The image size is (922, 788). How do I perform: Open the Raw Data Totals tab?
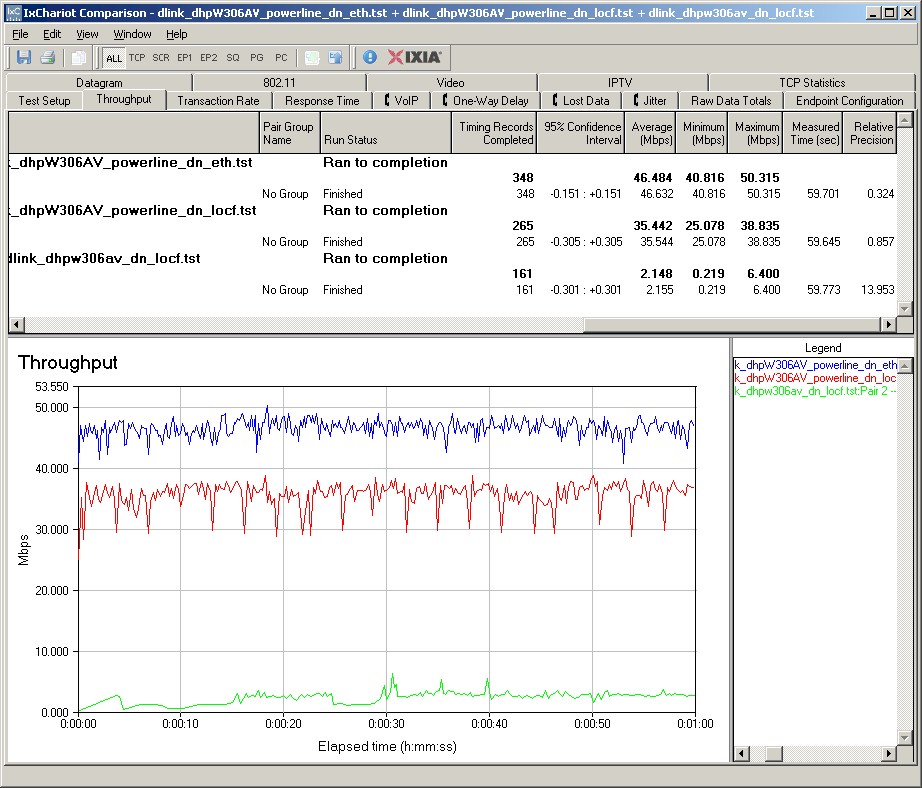731,101
